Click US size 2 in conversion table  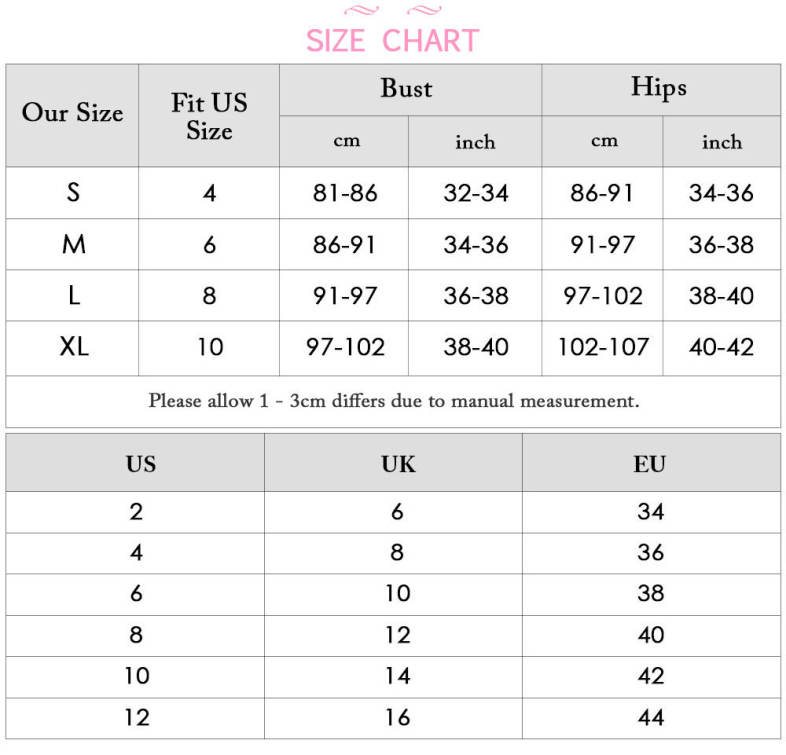pos(136,511)
